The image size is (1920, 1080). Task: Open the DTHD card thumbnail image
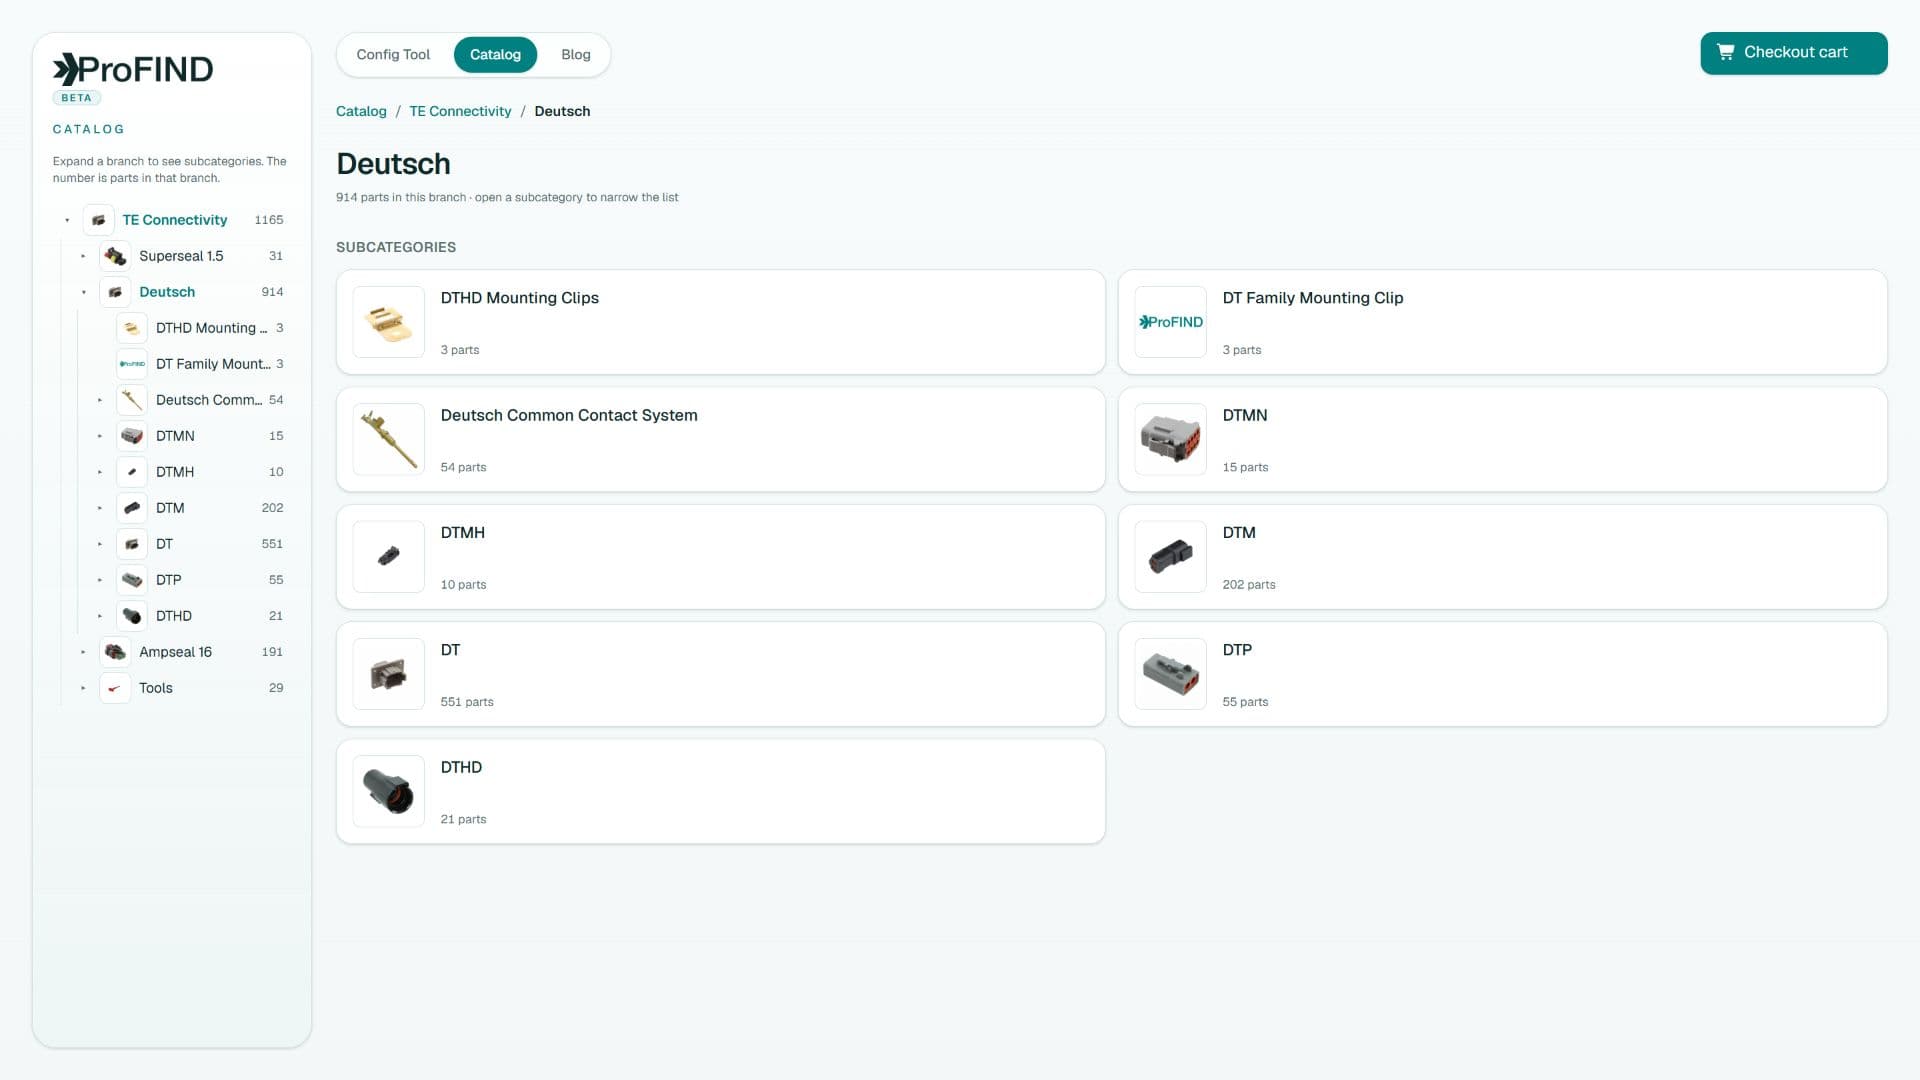tap(389, 791)
